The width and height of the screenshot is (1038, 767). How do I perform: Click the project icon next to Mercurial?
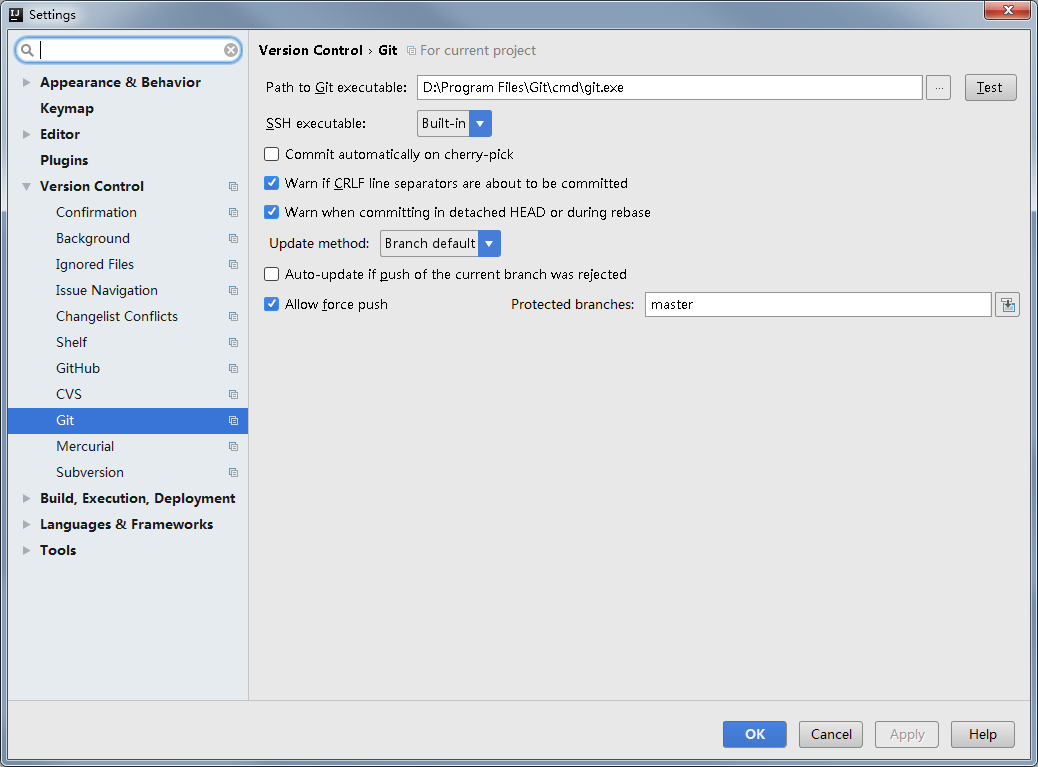tap(233, 447)
